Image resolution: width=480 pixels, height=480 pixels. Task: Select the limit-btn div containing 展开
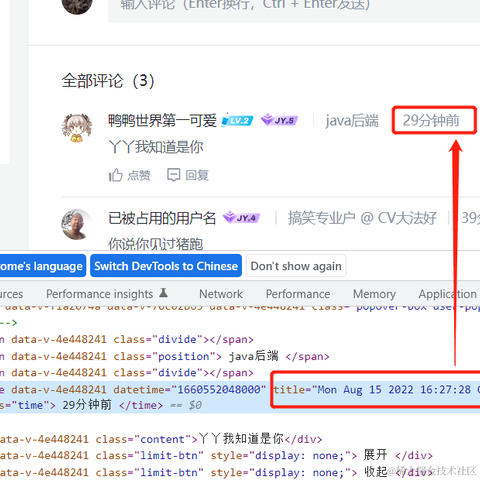pos(216,455)
